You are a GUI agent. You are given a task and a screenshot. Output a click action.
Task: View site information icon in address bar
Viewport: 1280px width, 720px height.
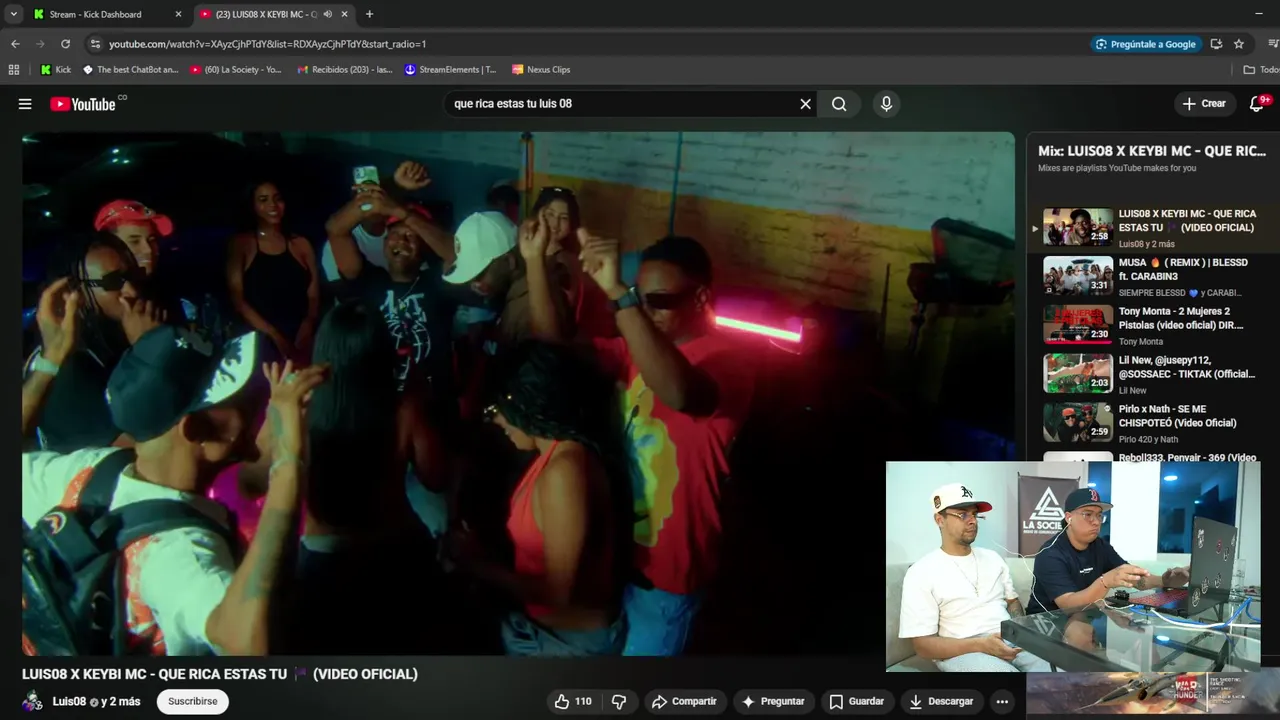(95, 44)
